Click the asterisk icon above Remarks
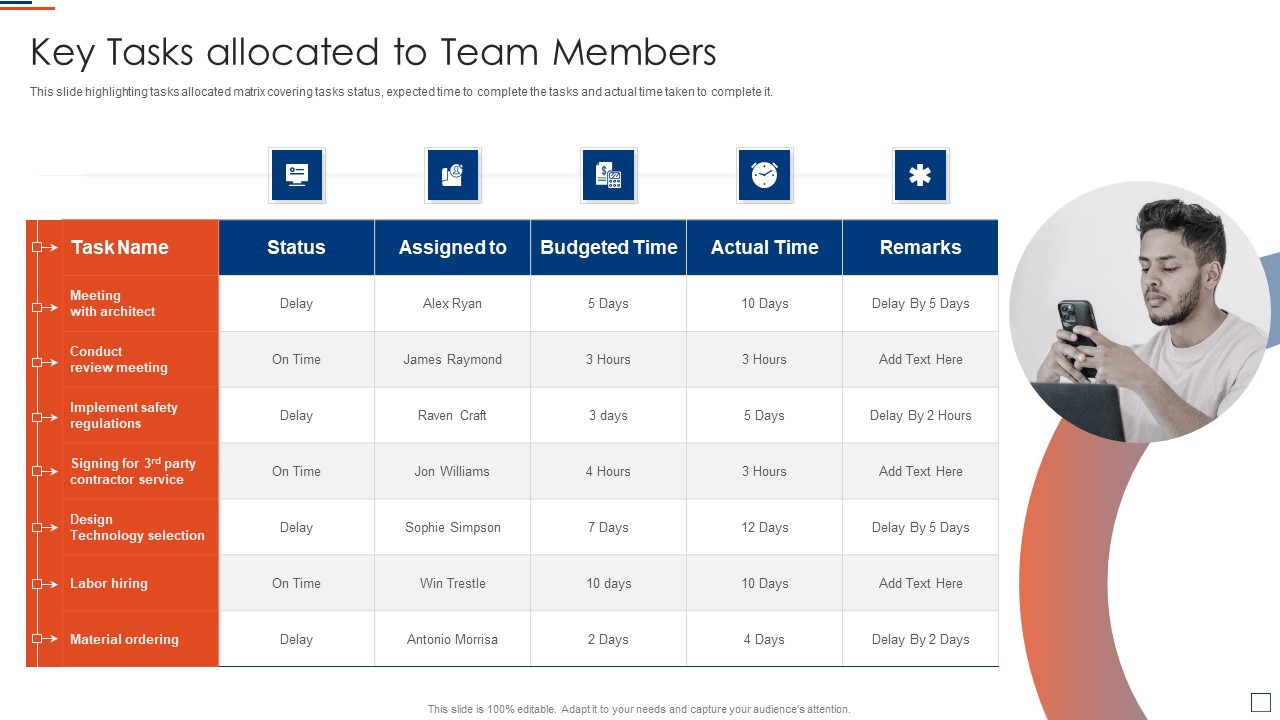The width and height of the screenshot is (1280, 720). coord(921,175)
